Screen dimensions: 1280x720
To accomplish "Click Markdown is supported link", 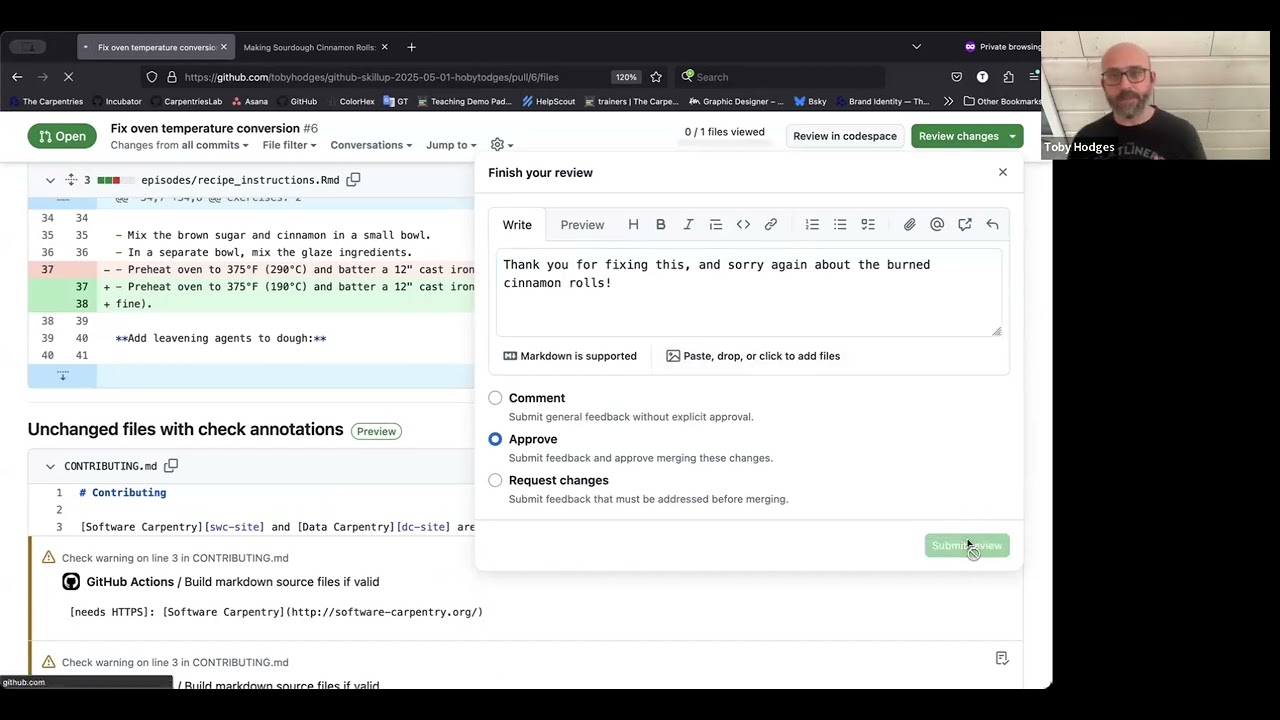I will point(570,356).
